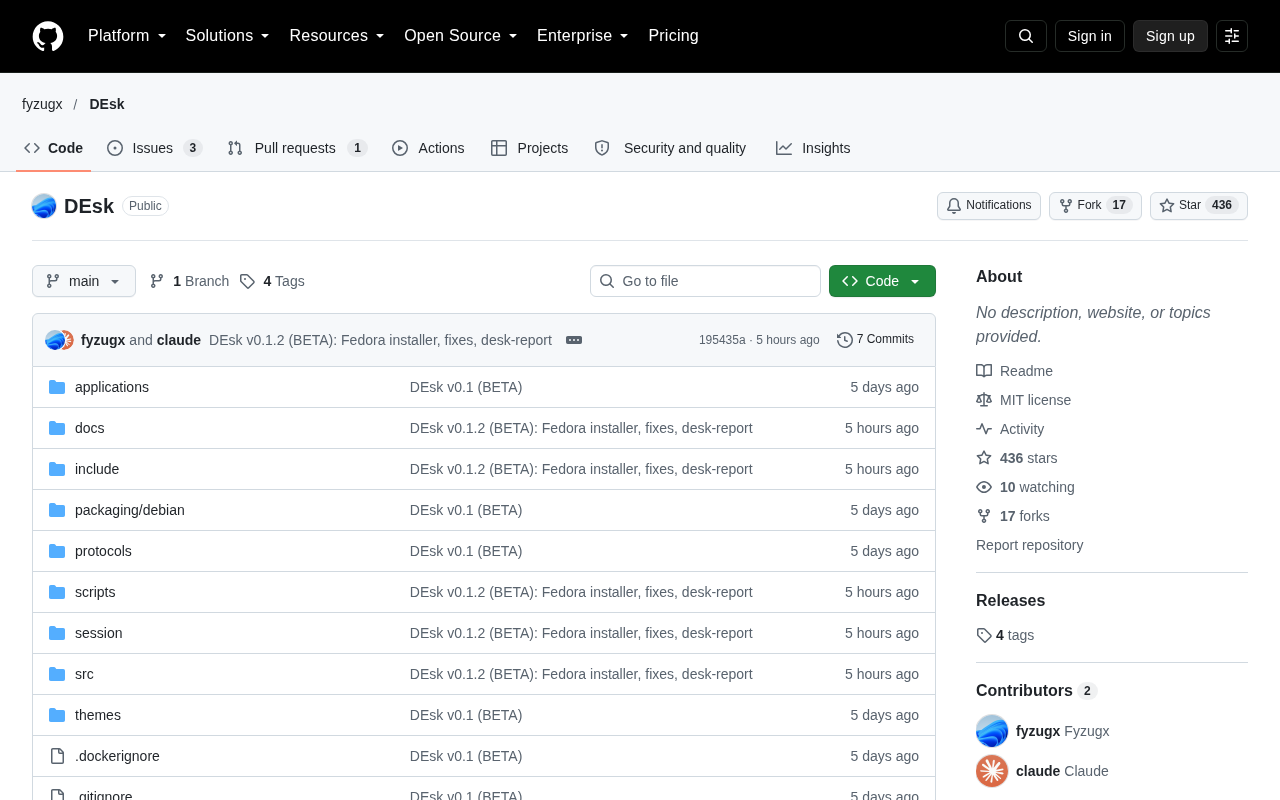Click the DEsk repository avatar icon
The height and width of the screenshot is (800, 1280).
(44, 206)
